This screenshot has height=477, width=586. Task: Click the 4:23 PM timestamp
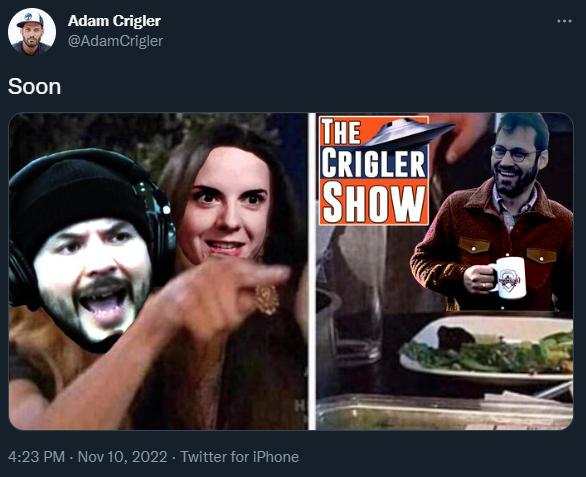pos(36,457)
